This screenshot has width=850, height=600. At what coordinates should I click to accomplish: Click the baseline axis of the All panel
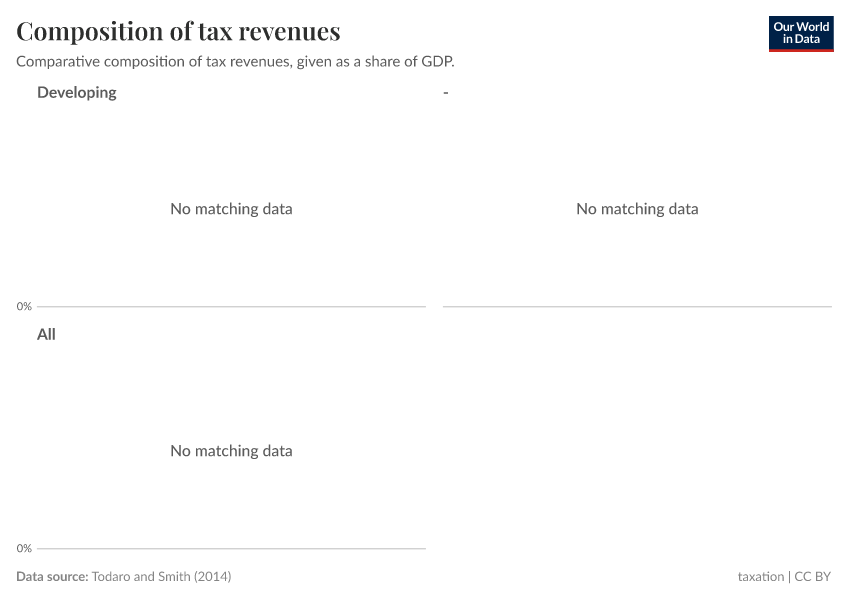pyautogui.click(x=231, y=548)
